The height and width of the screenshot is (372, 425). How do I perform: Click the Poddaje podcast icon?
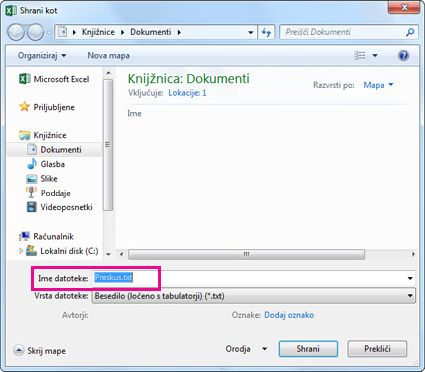(31, 193)
